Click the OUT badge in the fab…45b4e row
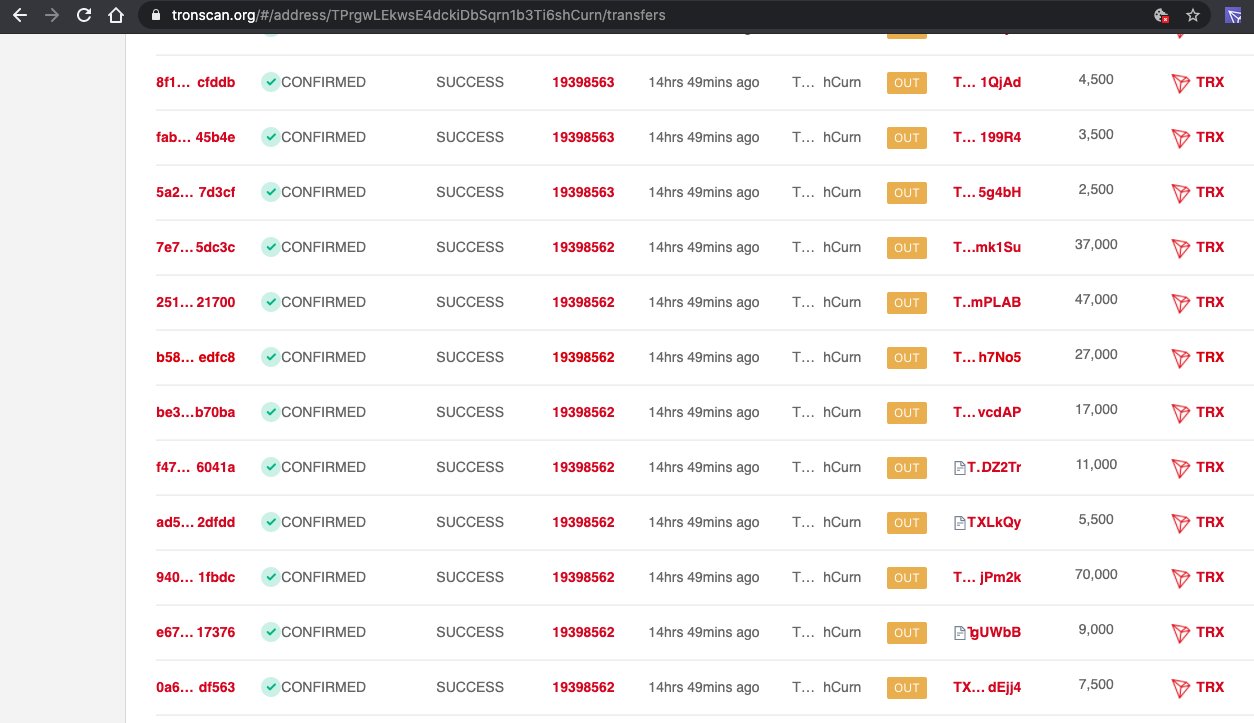Viewport: 1254px width, 723px height. coord(907,138)
